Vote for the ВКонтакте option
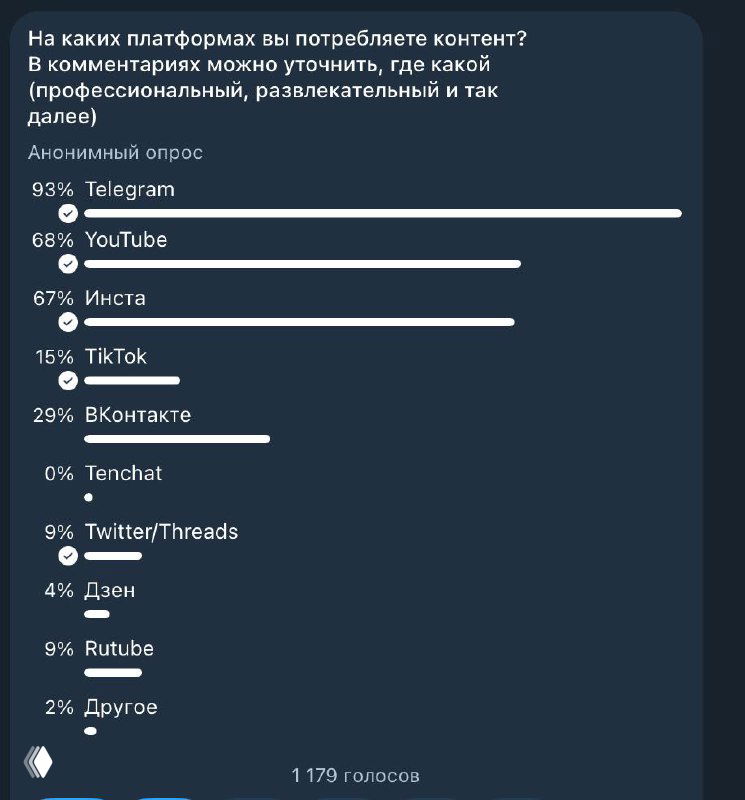The image size is (745, 800). pyautogui.click(x=140, y=414)
